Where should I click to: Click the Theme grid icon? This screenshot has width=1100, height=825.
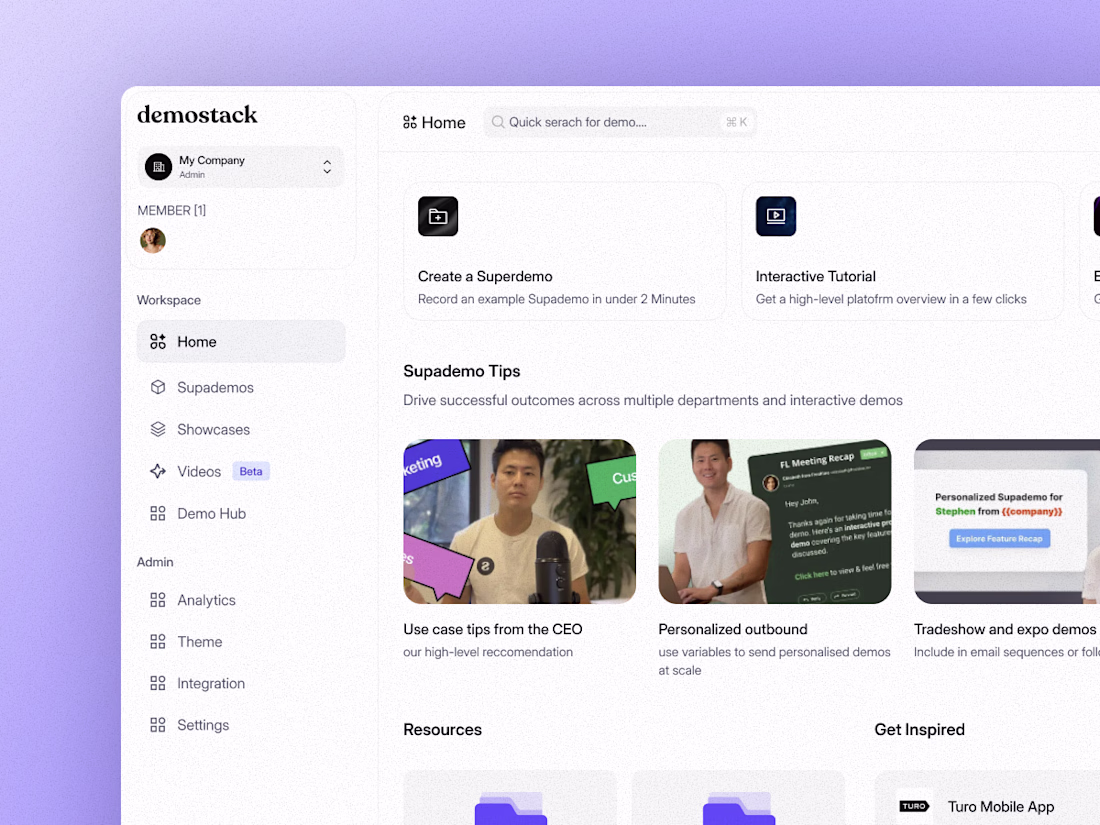(158, 641)
